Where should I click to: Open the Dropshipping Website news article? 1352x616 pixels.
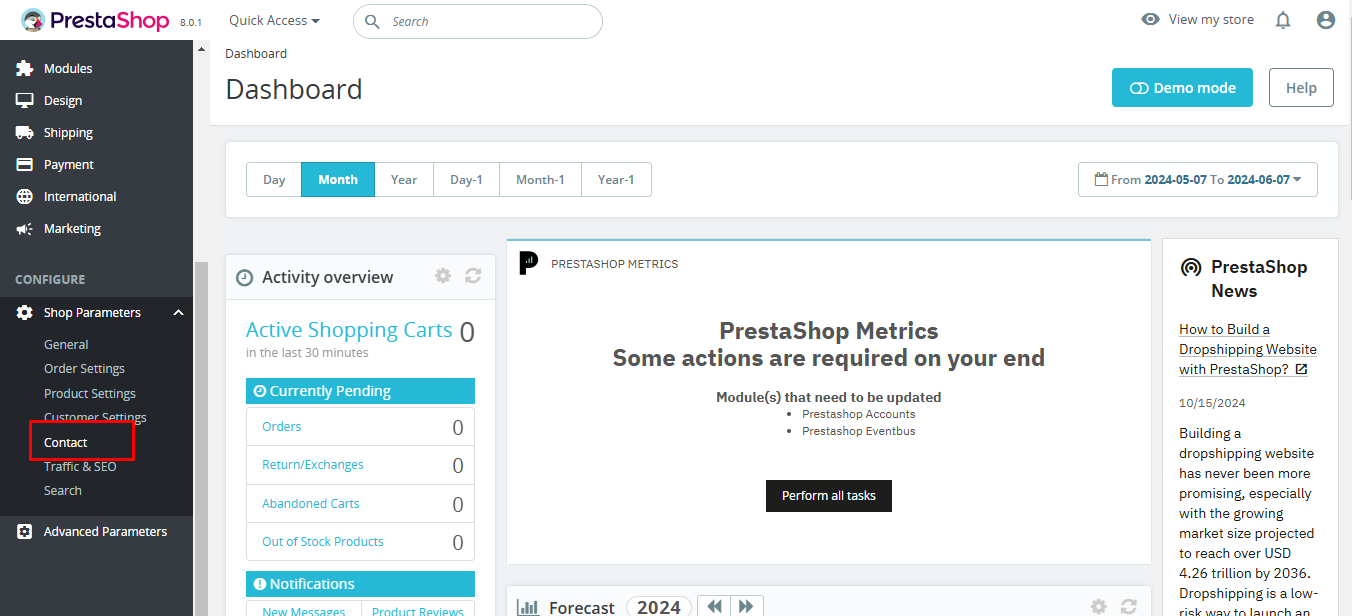(1248, 349)
